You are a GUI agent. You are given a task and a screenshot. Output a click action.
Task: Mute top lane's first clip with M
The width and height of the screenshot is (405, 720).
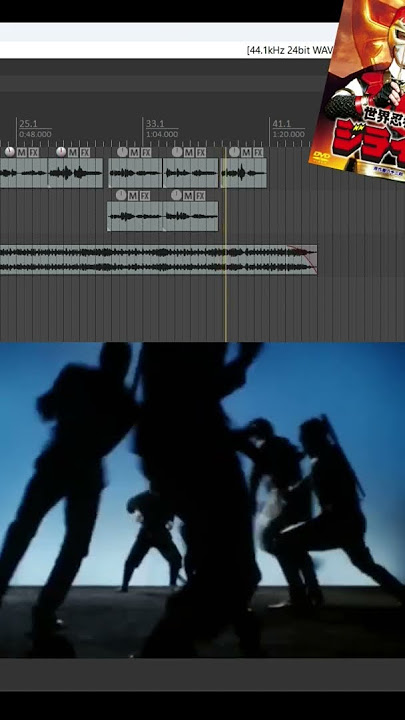click(x=22, y=152)
